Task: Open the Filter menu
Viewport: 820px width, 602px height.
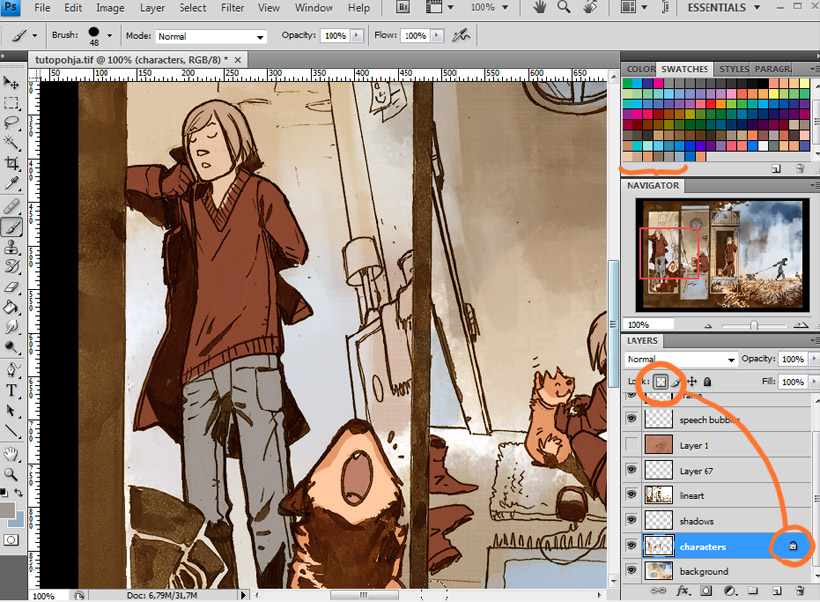Action: coord(232,8)
